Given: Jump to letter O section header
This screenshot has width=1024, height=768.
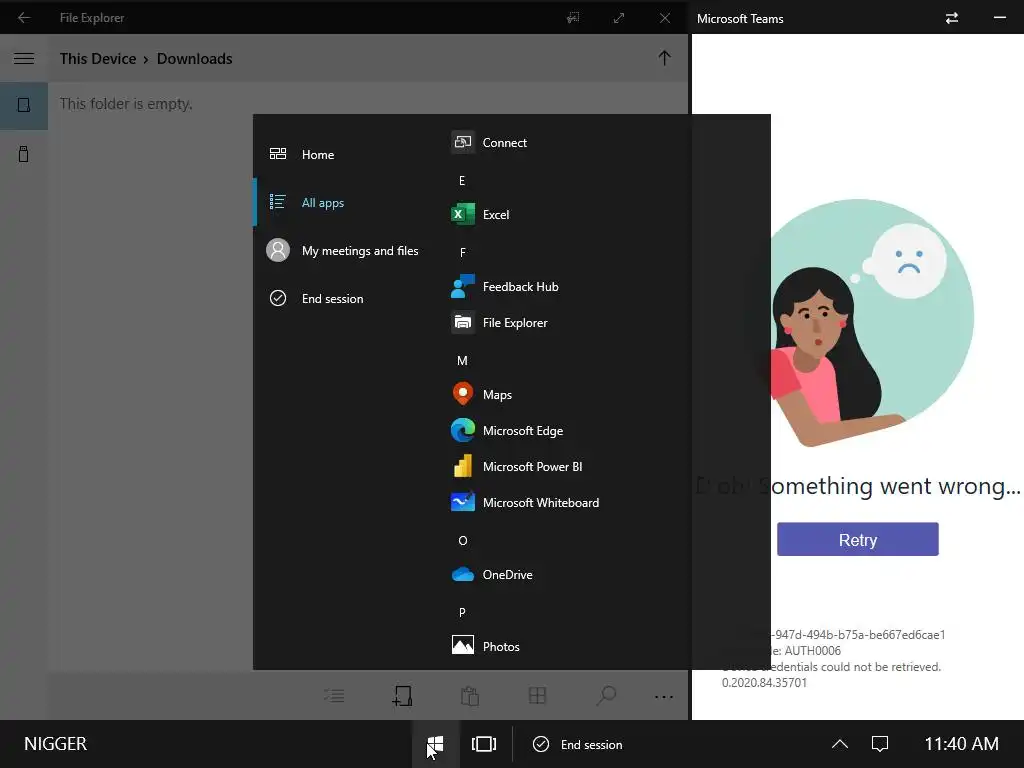Looking at the screenshot, I should pos(462,541).
